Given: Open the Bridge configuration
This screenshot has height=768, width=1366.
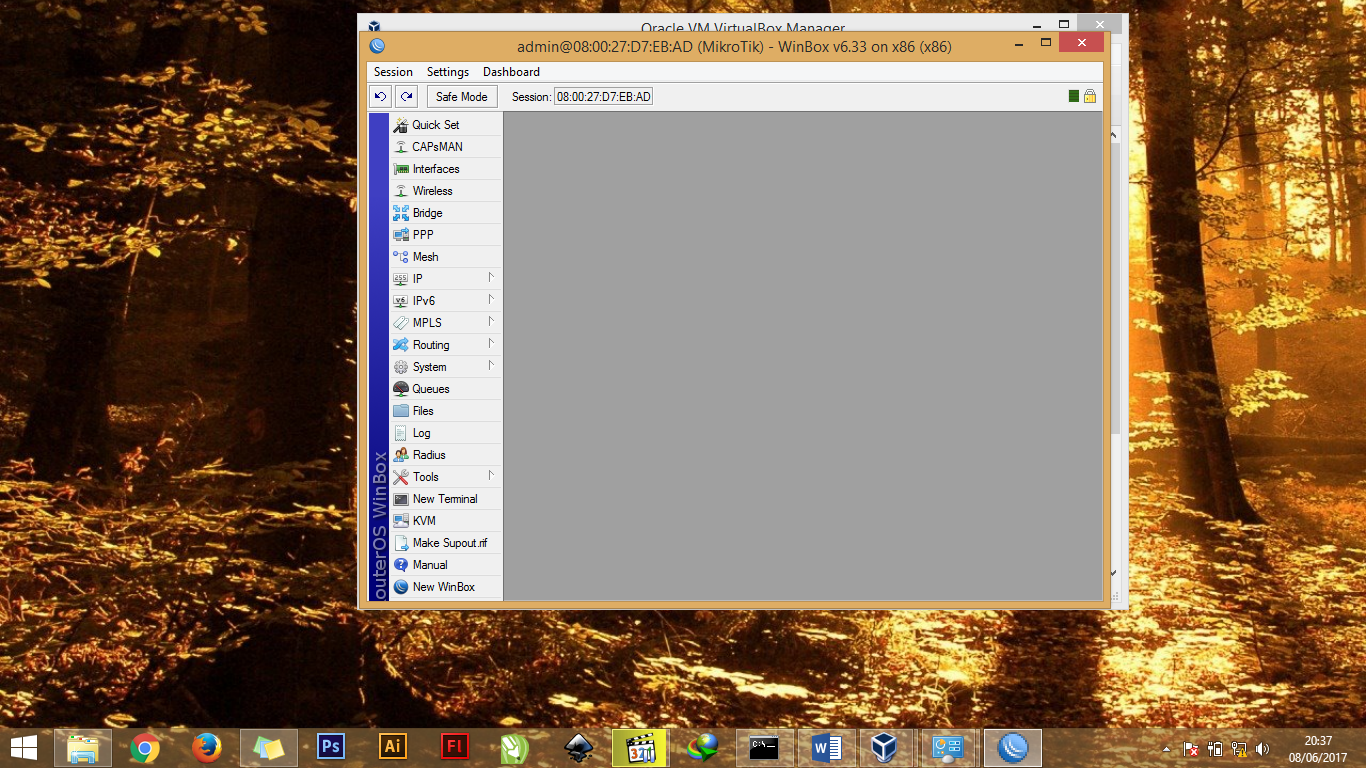Looking at the screenshot, I should (445, 213).
